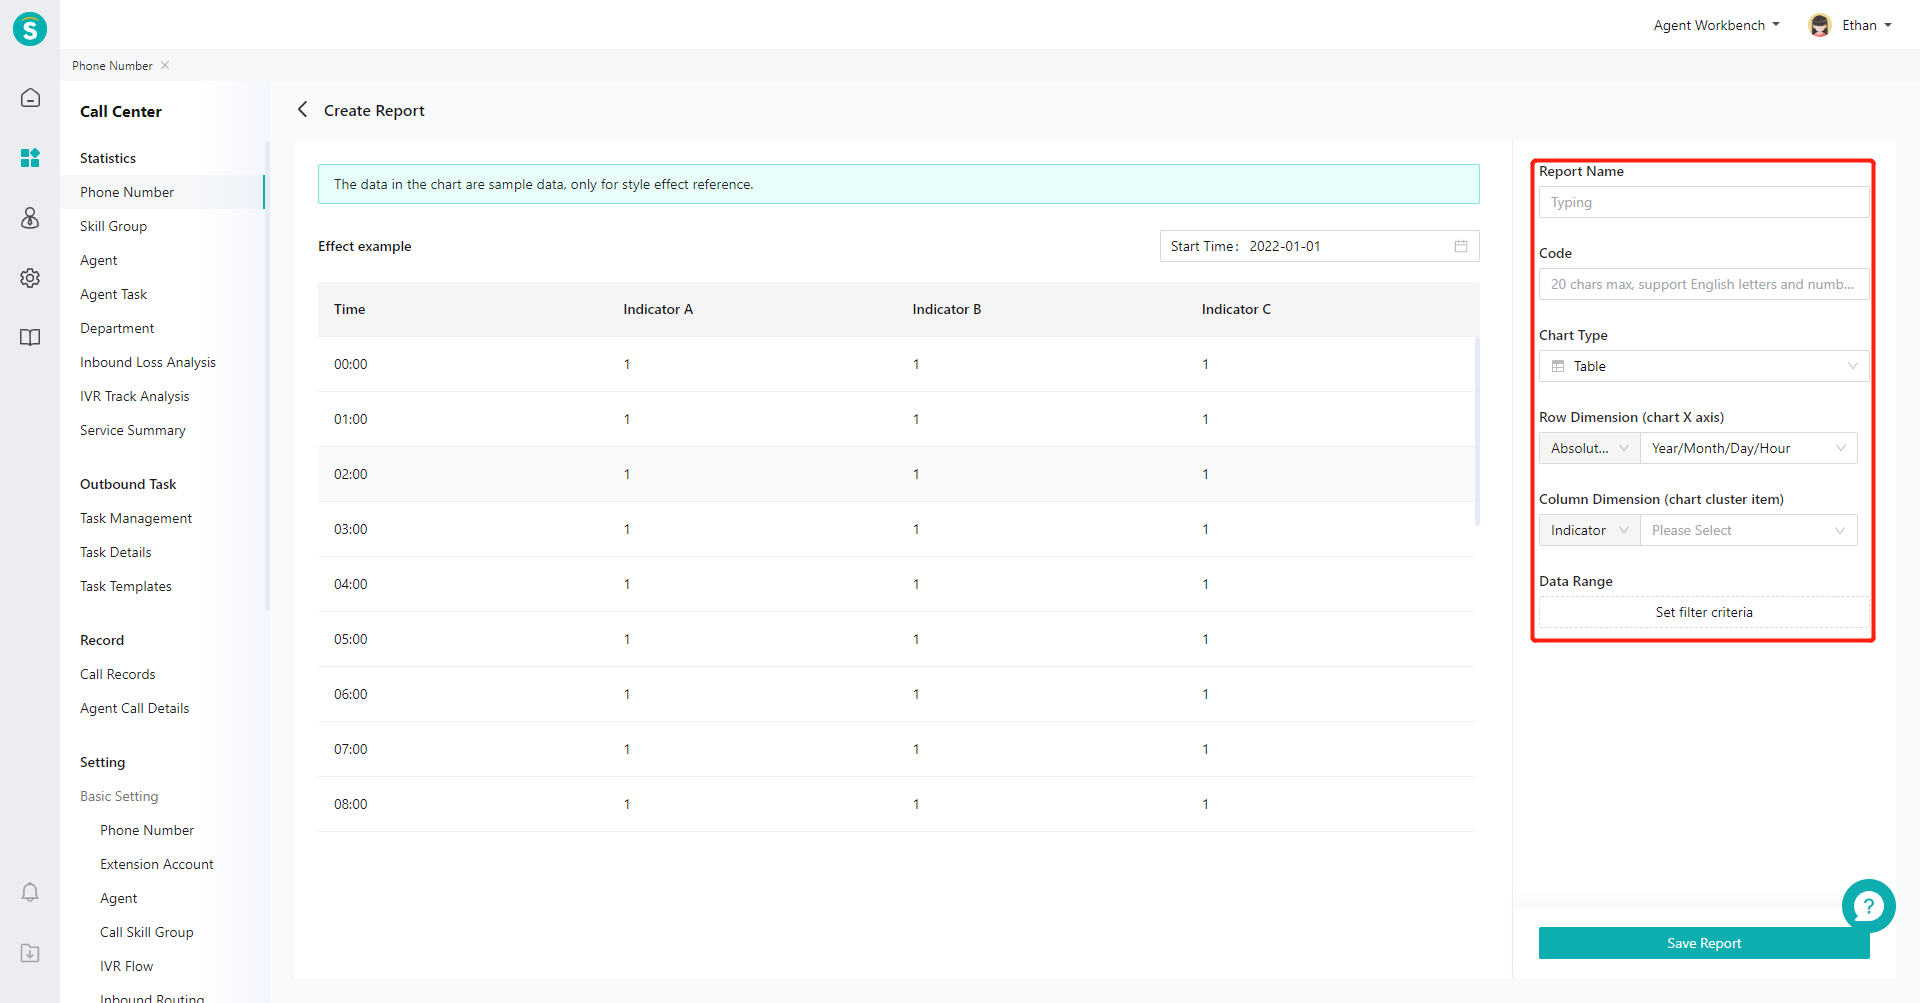Screen dimensions: 1920x1003
Task: Open Skill Group statistics
Action: [113, 226]
